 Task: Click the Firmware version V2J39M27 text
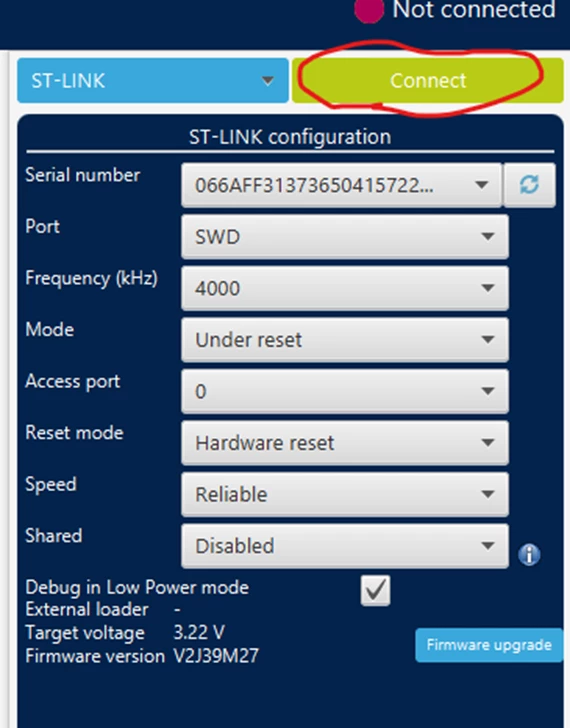pyautogui.click(x=216, y=656)
